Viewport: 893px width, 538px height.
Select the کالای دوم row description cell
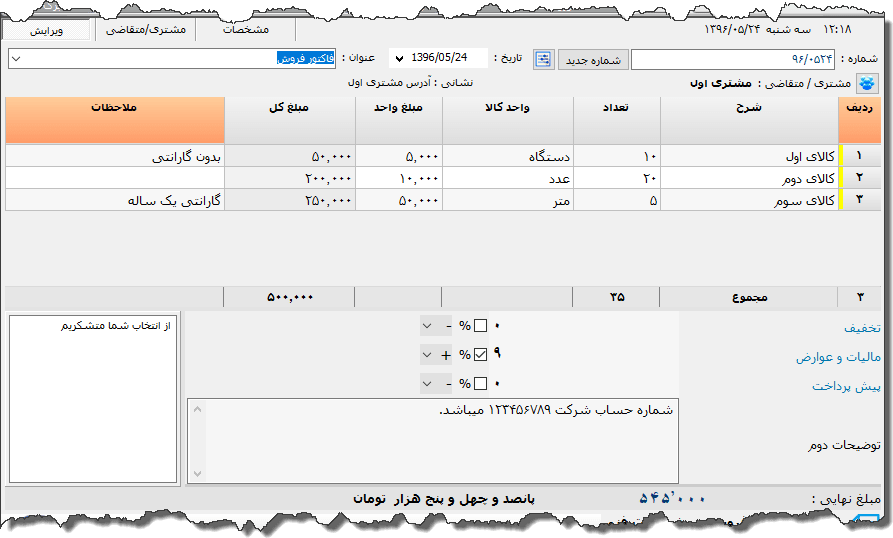point(748,178)
